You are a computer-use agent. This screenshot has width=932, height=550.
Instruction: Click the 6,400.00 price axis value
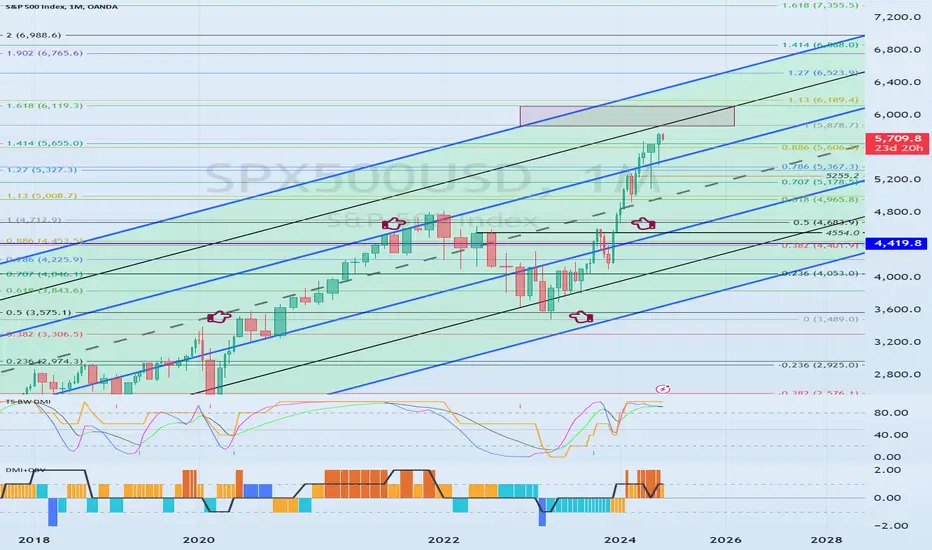[897, 82]
